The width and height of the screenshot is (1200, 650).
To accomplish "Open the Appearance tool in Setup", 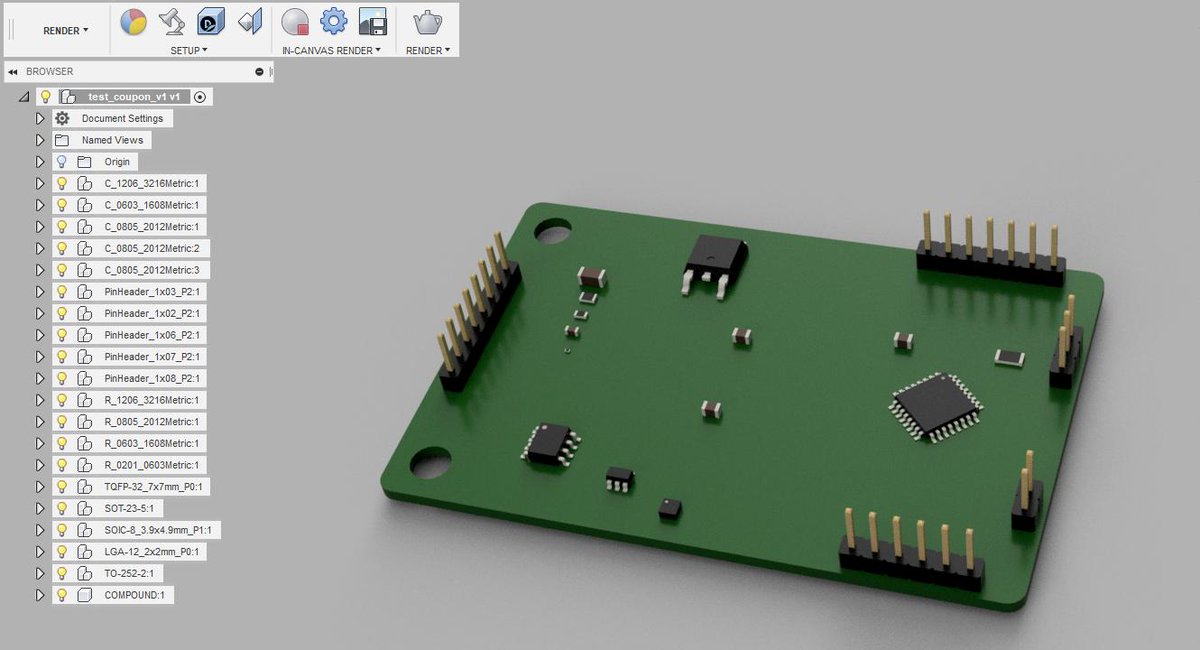I will pyautogui.click(x=133, y=21).
